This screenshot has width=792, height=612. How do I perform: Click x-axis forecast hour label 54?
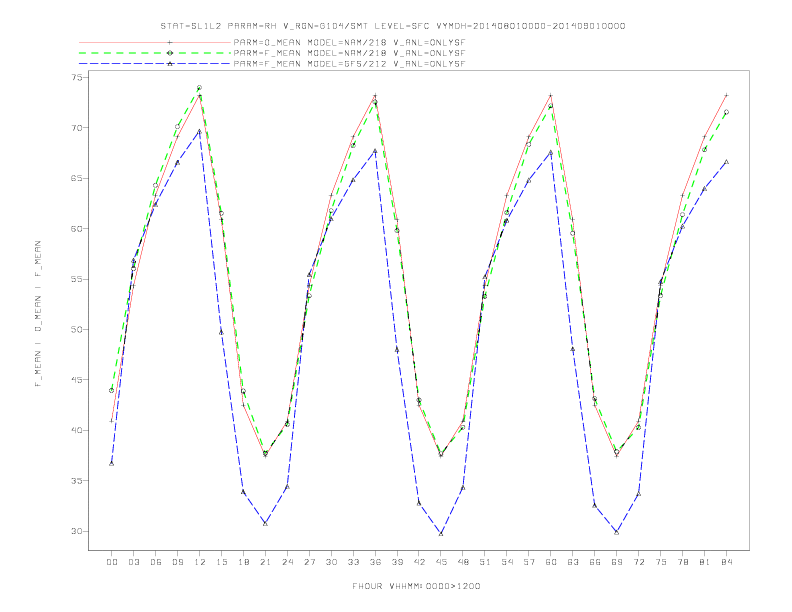(507, 562)
